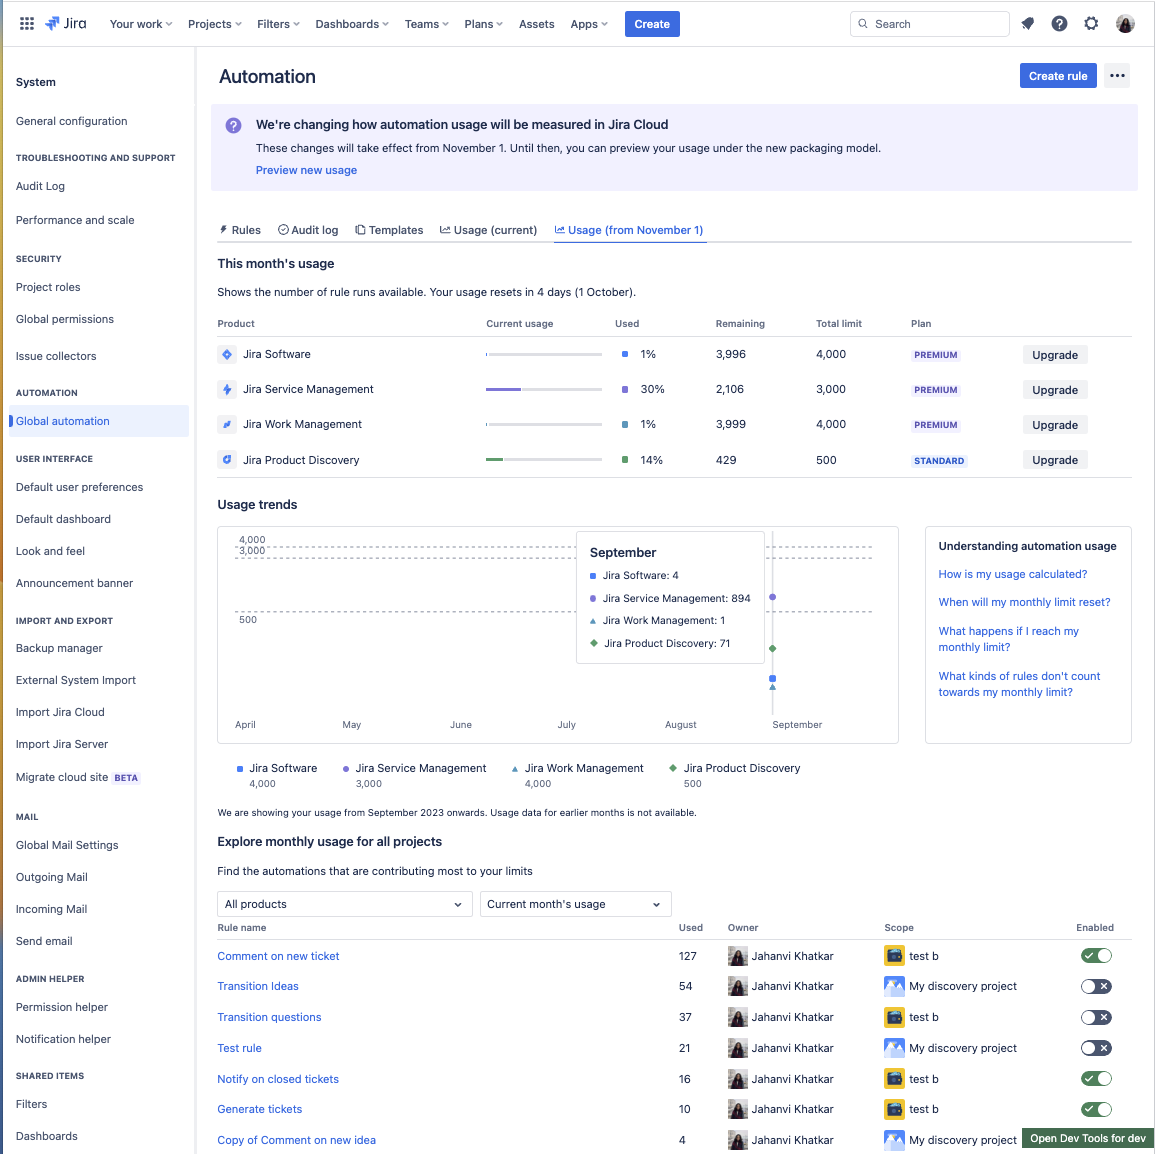Open the help question mark icon
Viewport: 1155px width, 1154px height.
(1059, 24)
